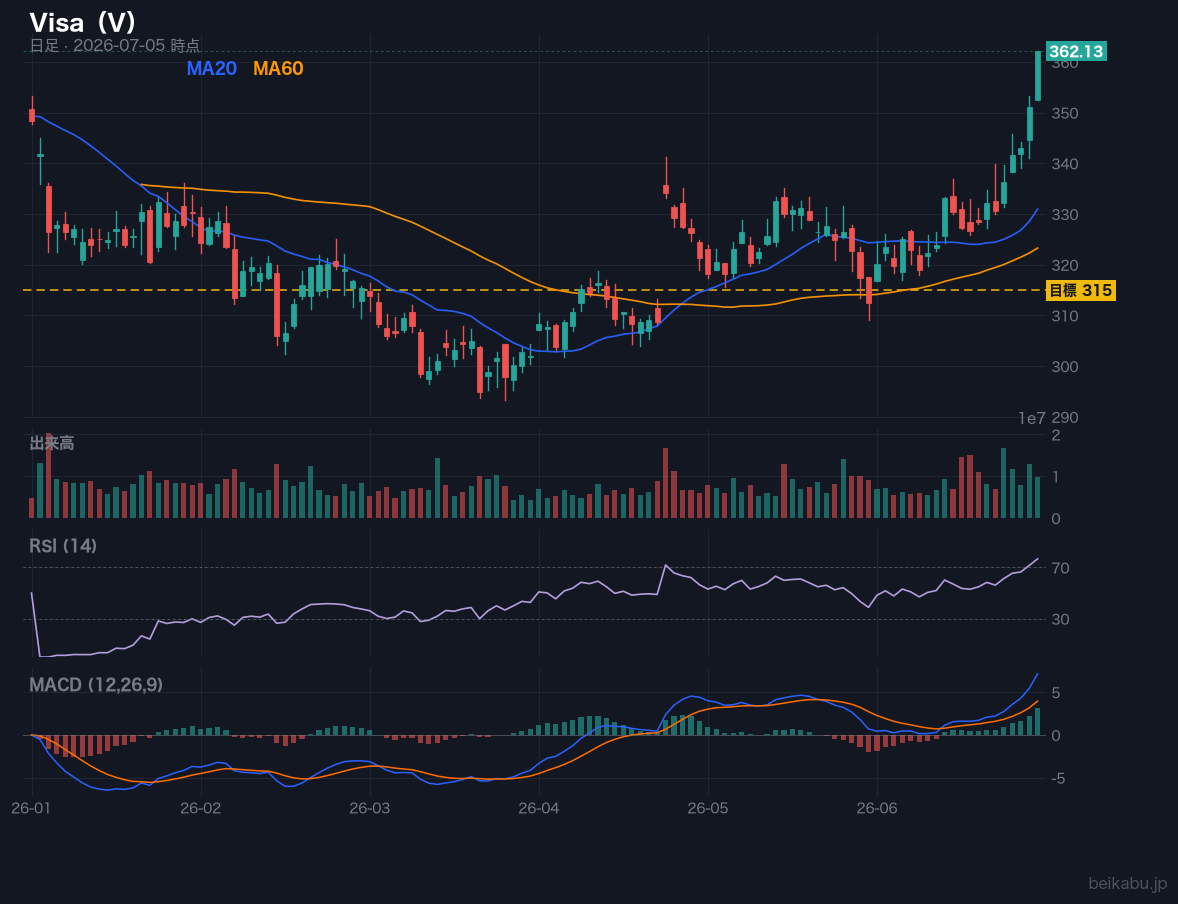Click the 330 price axis label
This screenshot has height=904, width=1178.
pos(1065,215)
